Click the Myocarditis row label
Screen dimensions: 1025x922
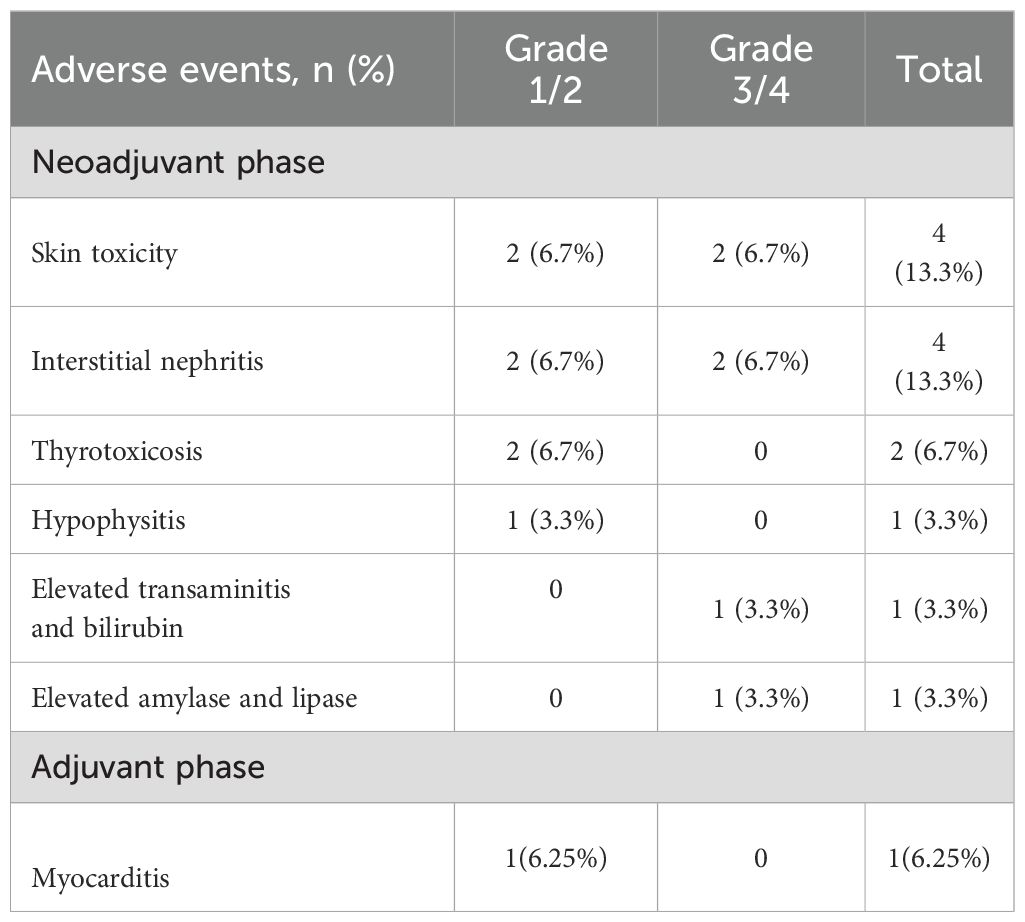point(100,878)
